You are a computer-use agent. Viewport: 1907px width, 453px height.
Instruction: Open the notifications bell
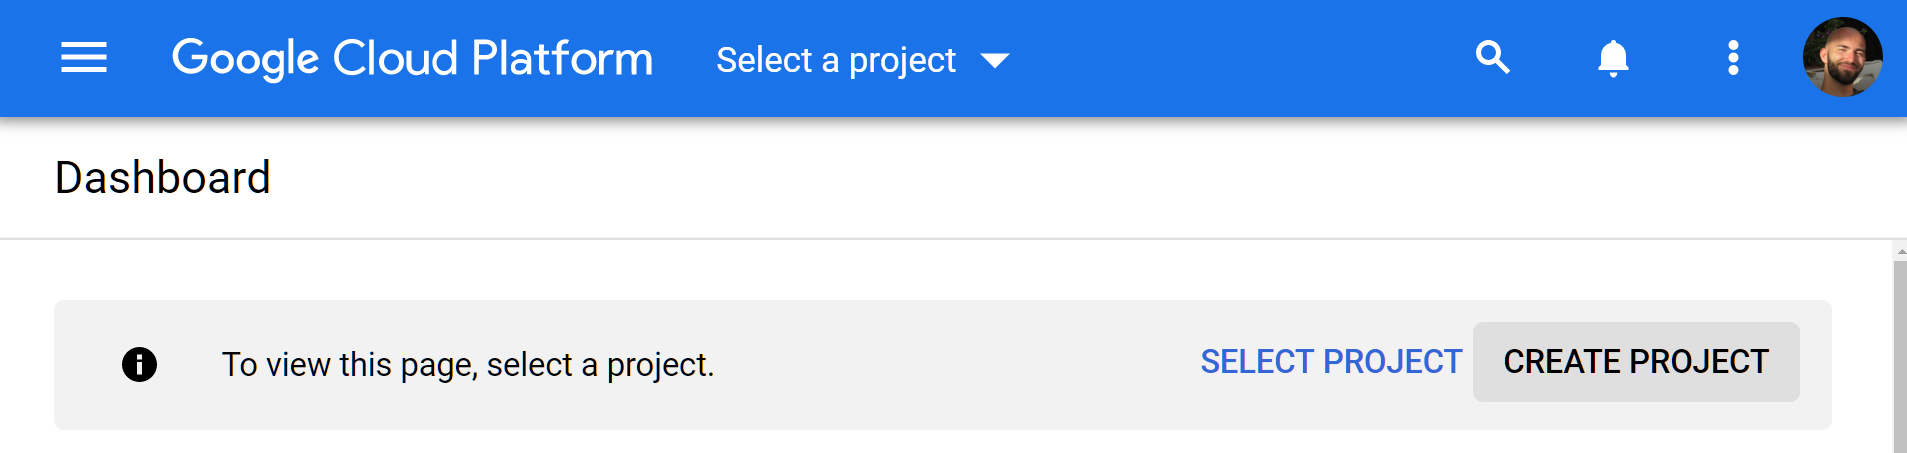(1613, 58)
